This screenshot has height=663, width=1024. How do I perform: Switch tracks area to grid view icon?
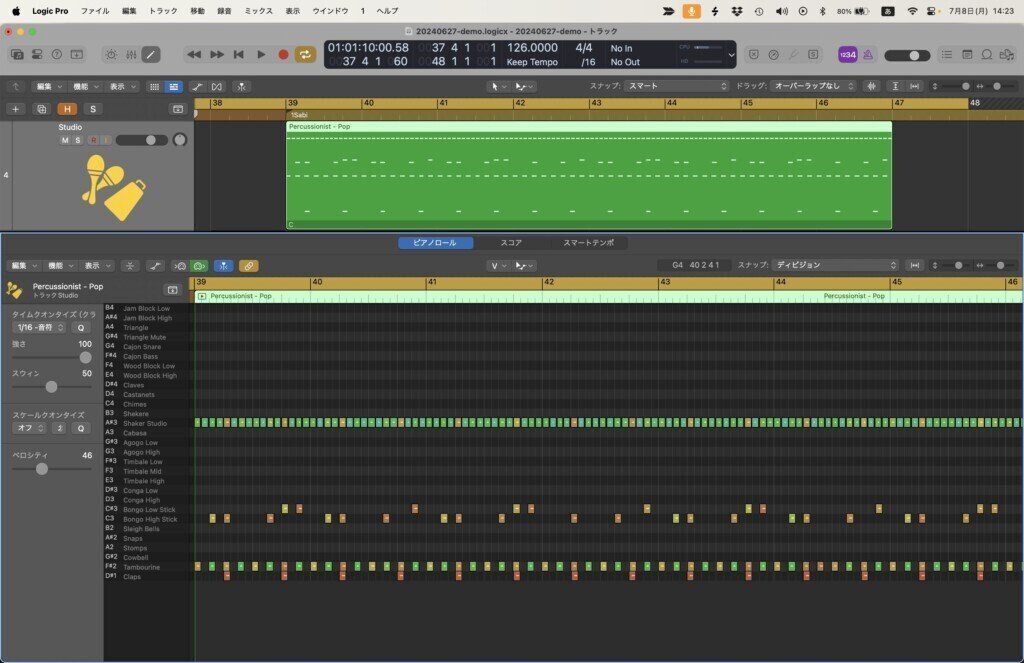[x=154, y=86]
